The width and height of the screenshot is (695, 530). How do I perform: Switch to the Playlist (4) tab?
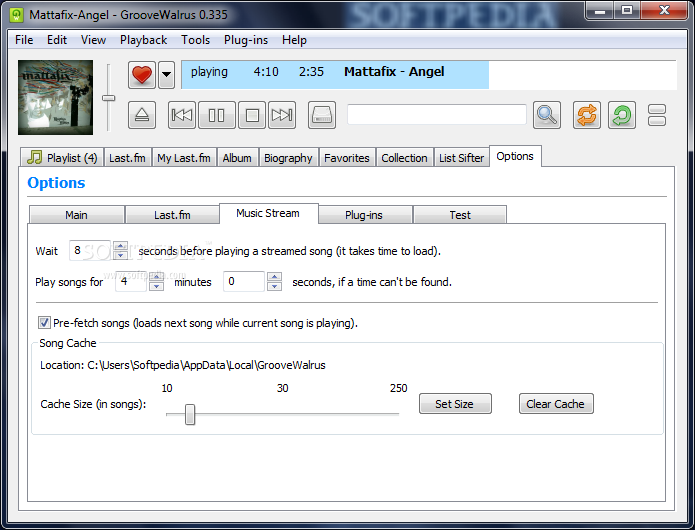point(62,158)
